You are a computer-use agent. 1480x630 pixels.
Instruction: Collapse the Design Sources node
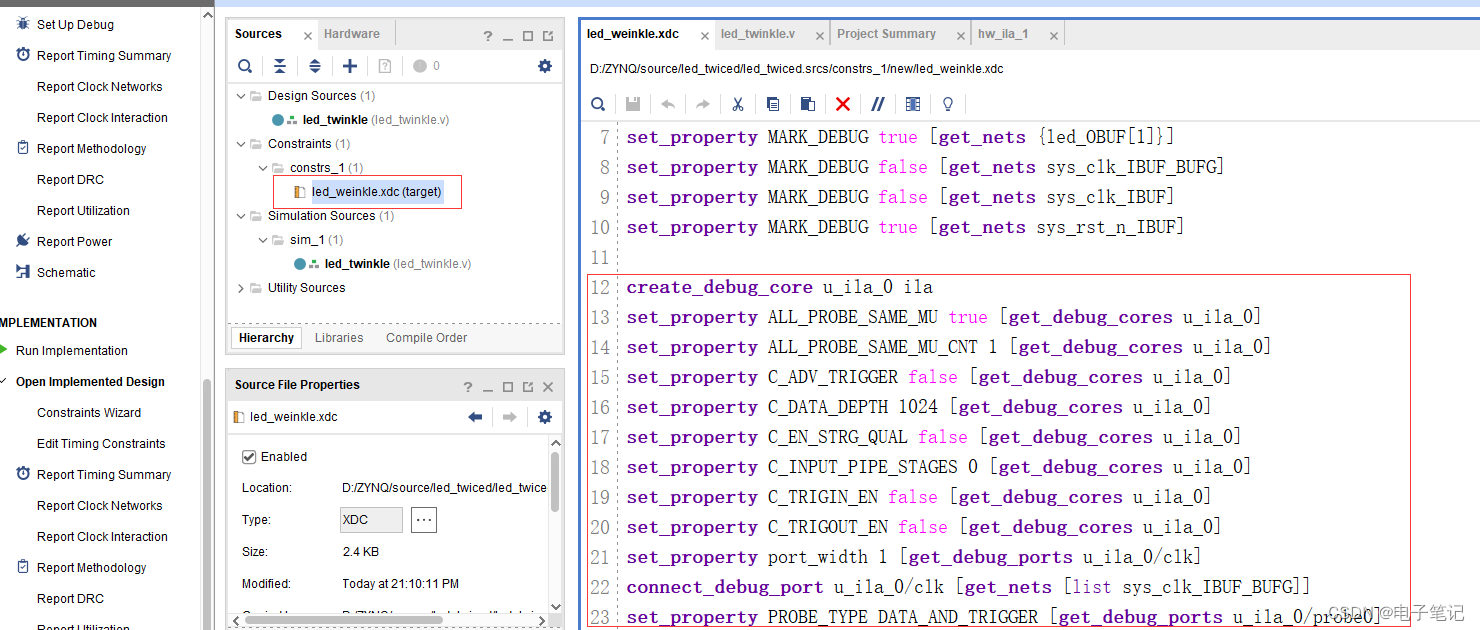tap(241, 96)
